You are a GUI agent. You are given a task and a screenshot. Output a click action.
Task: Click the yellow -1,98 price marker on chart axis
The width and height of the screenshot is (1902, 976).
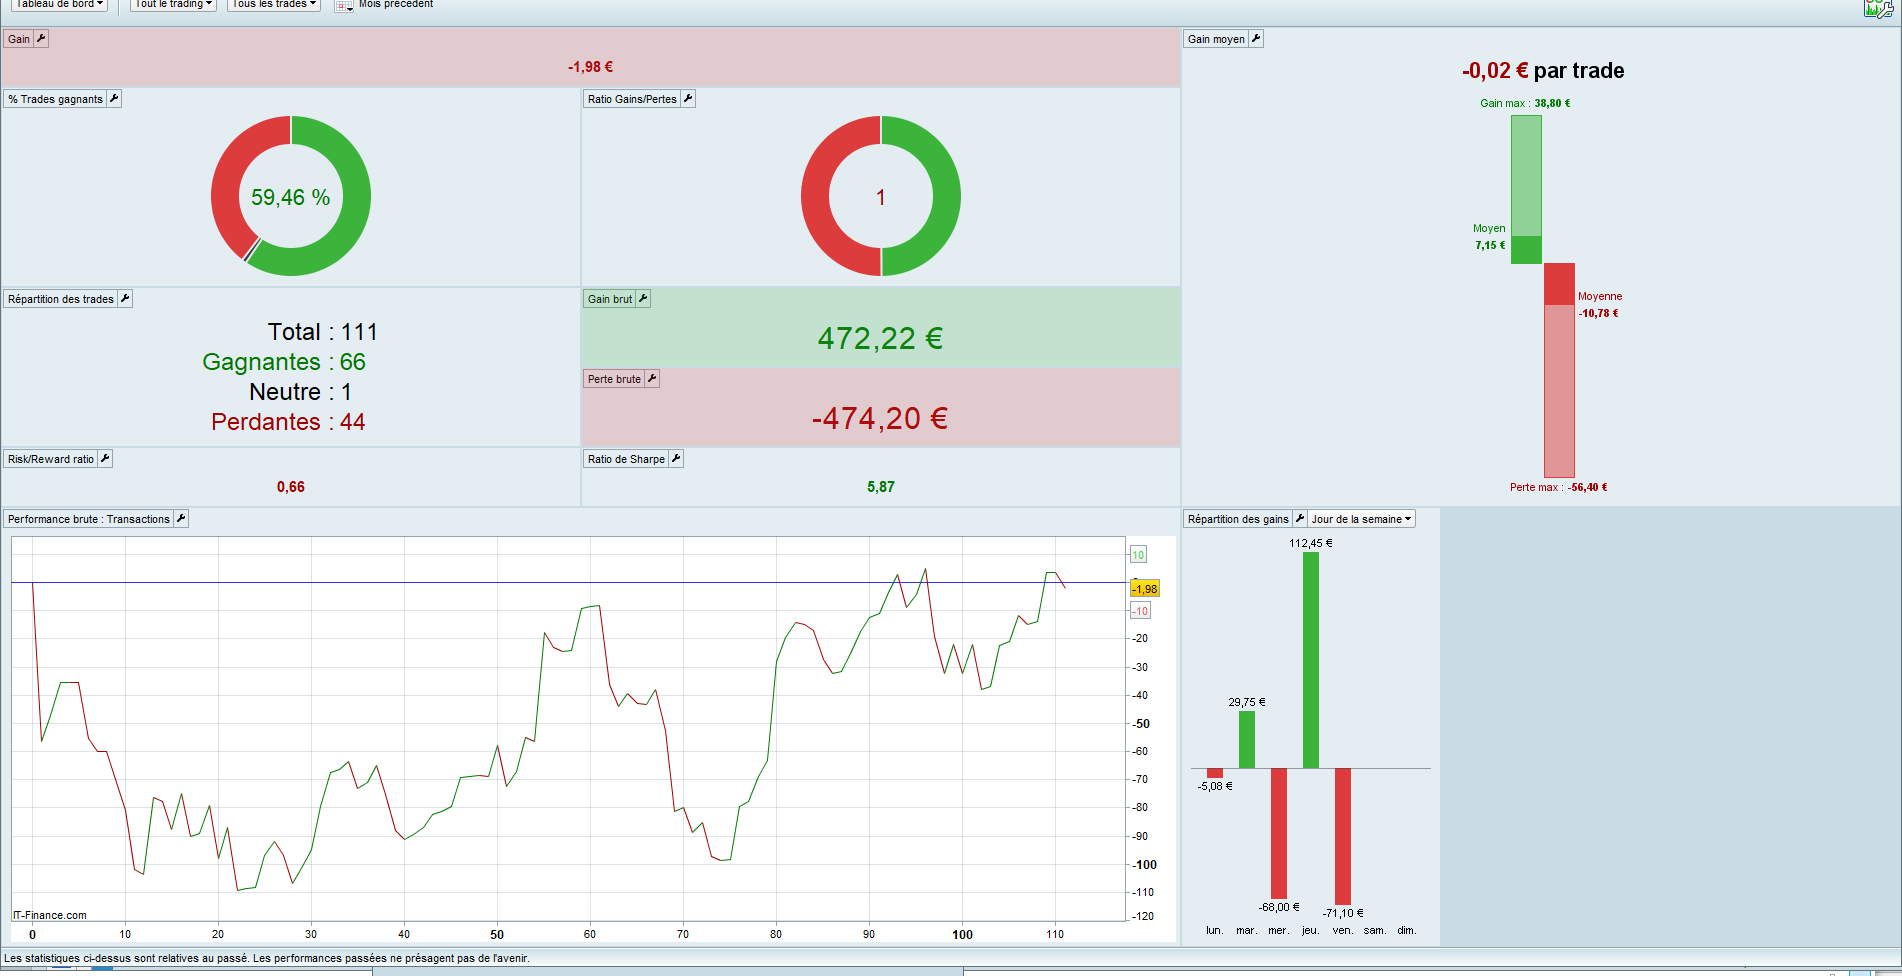tap(1145, 589)
